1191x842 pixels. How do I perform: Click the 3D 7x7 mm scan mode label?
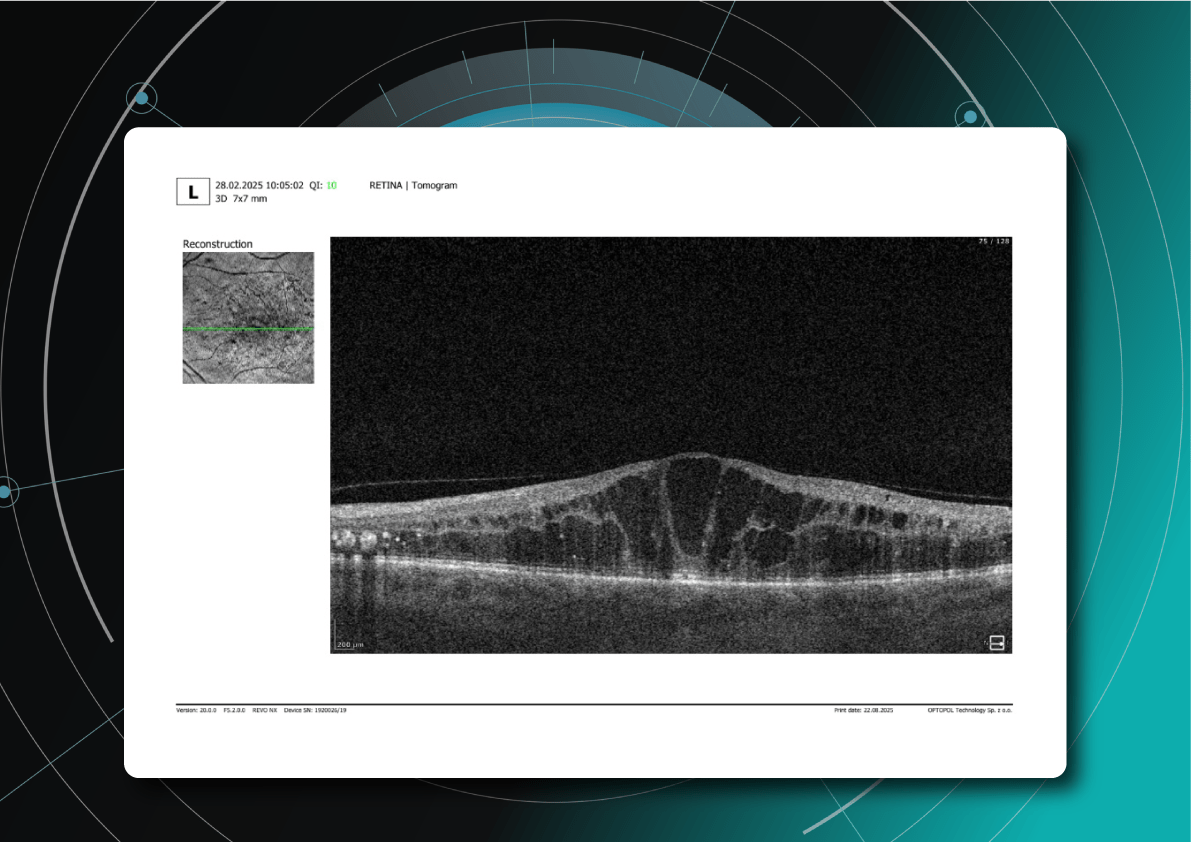(241, 199)
